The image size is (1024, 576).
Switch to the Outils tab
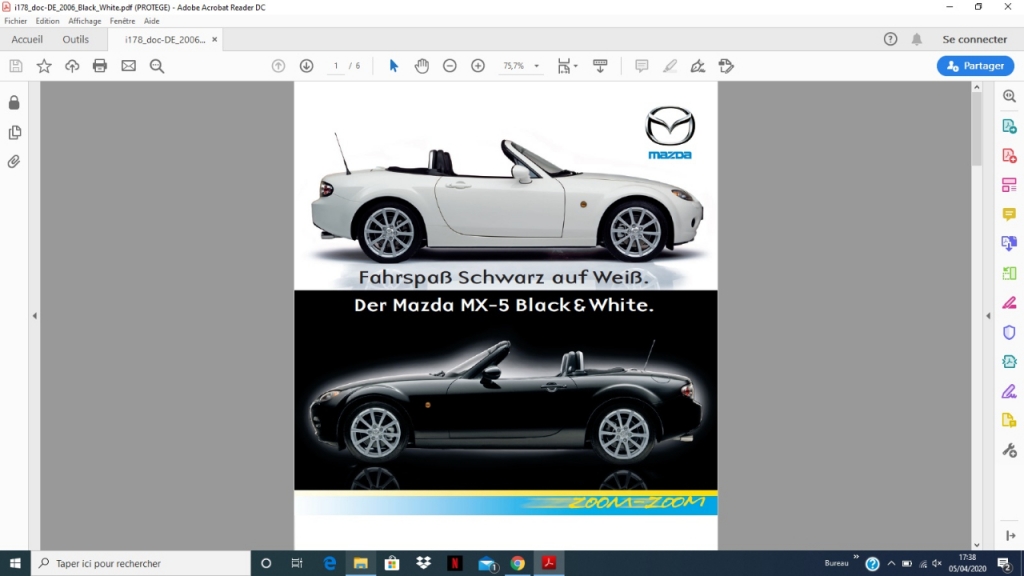76,39
